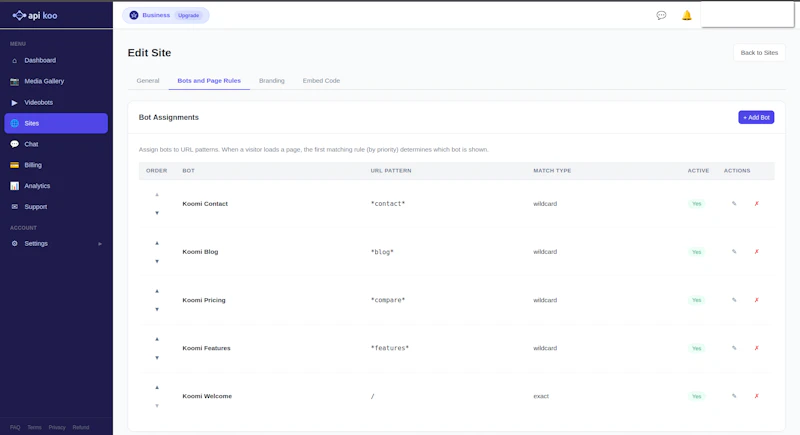Open the notifications bell
This screenshot has width=800, height=435.
[687, 15]
